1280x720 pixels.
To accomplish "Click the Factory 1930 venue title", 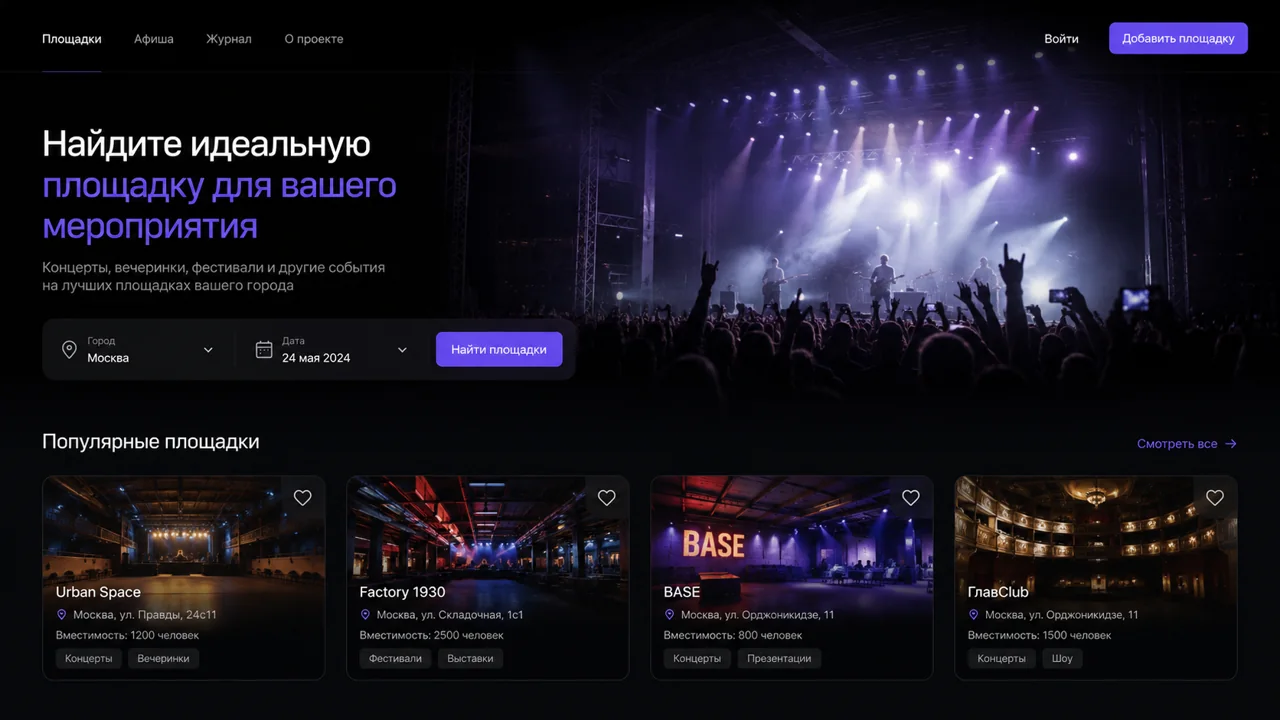I will (402, 592).
